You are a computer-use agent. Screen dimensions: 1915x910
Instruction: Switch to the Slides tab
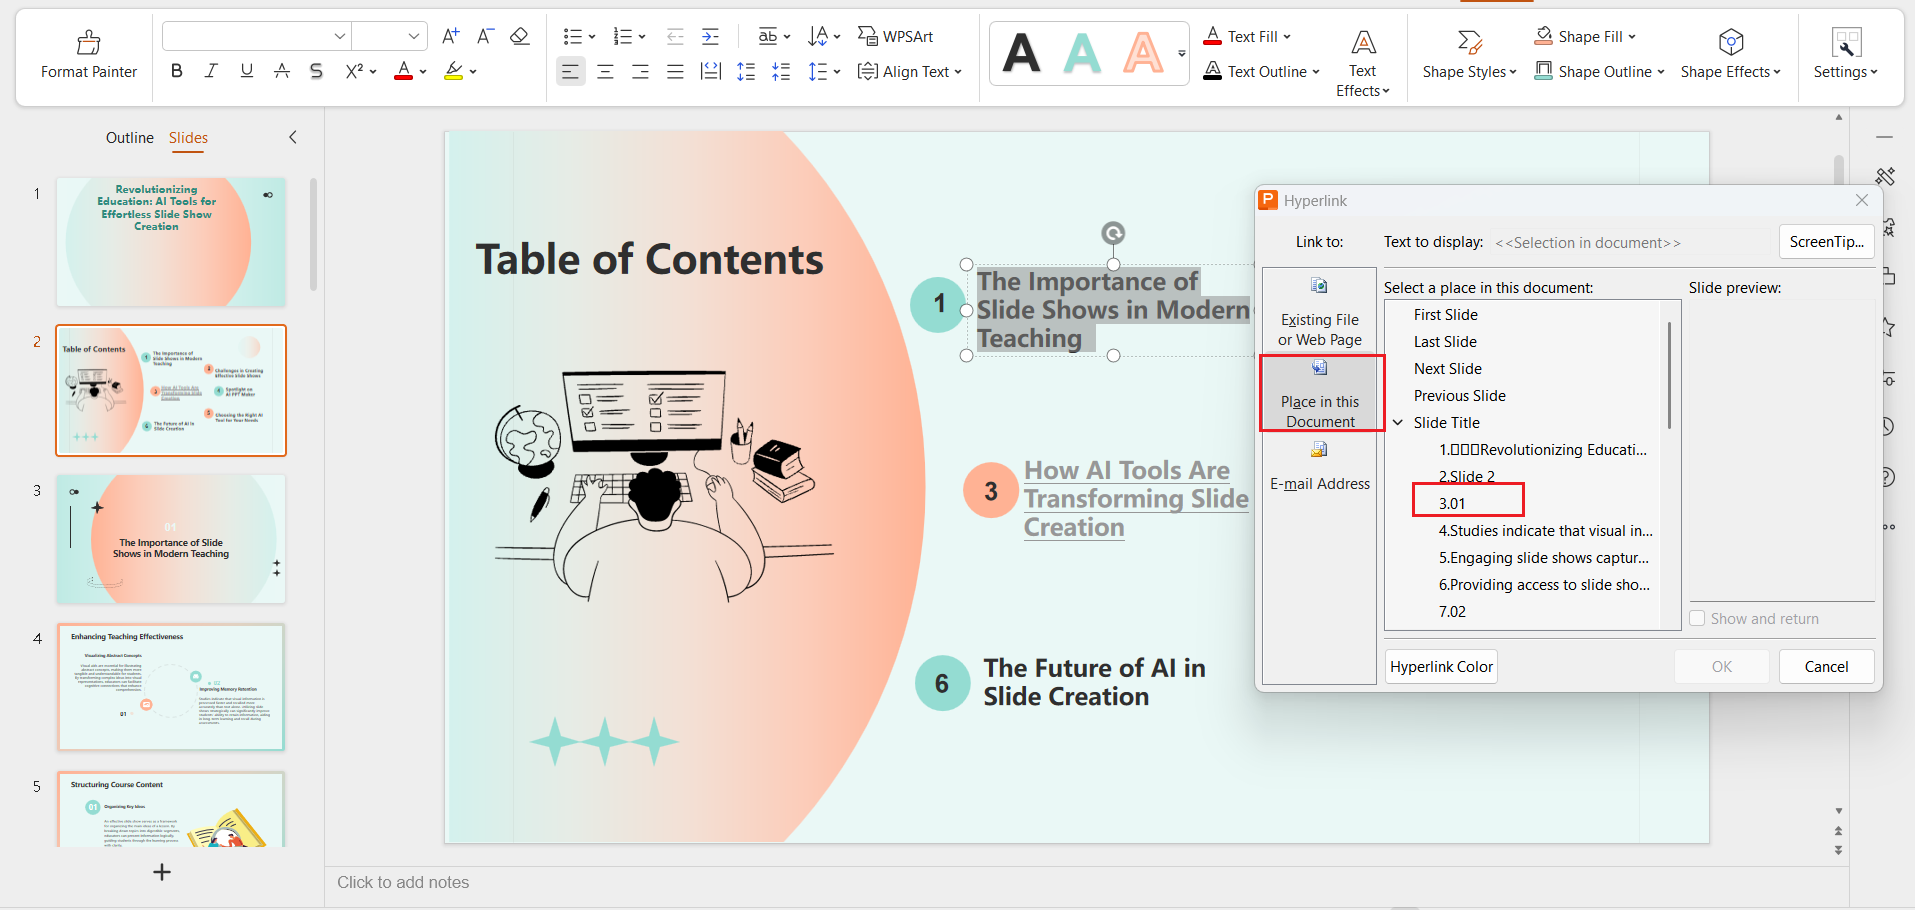pyautogui.click(x=188, y=137)
